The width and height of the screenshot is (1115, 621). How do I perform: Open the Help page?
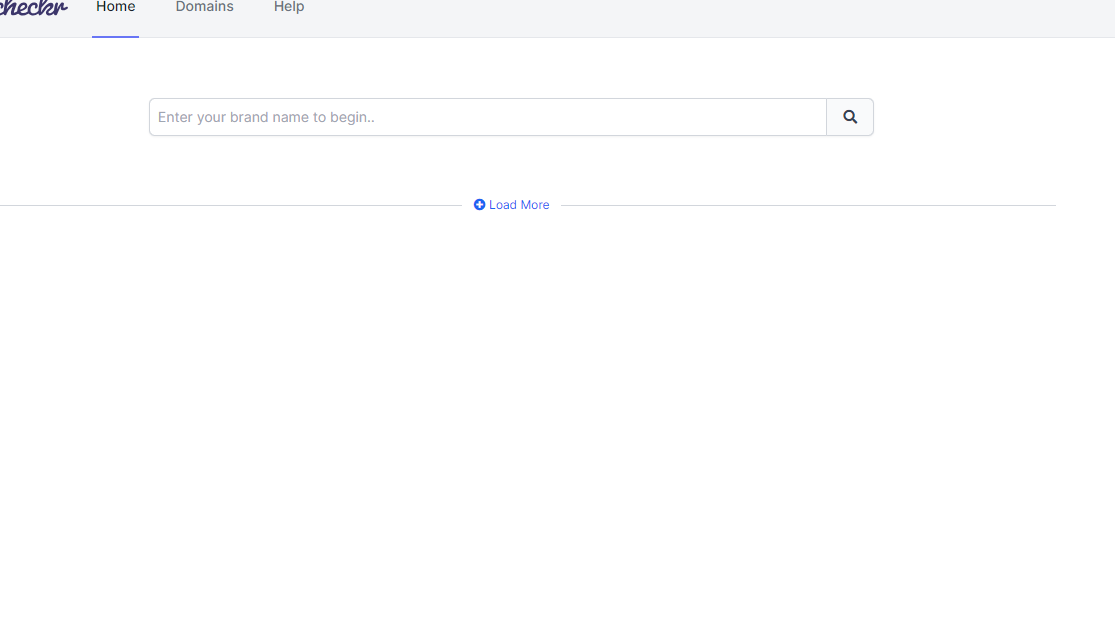(288, 7)
